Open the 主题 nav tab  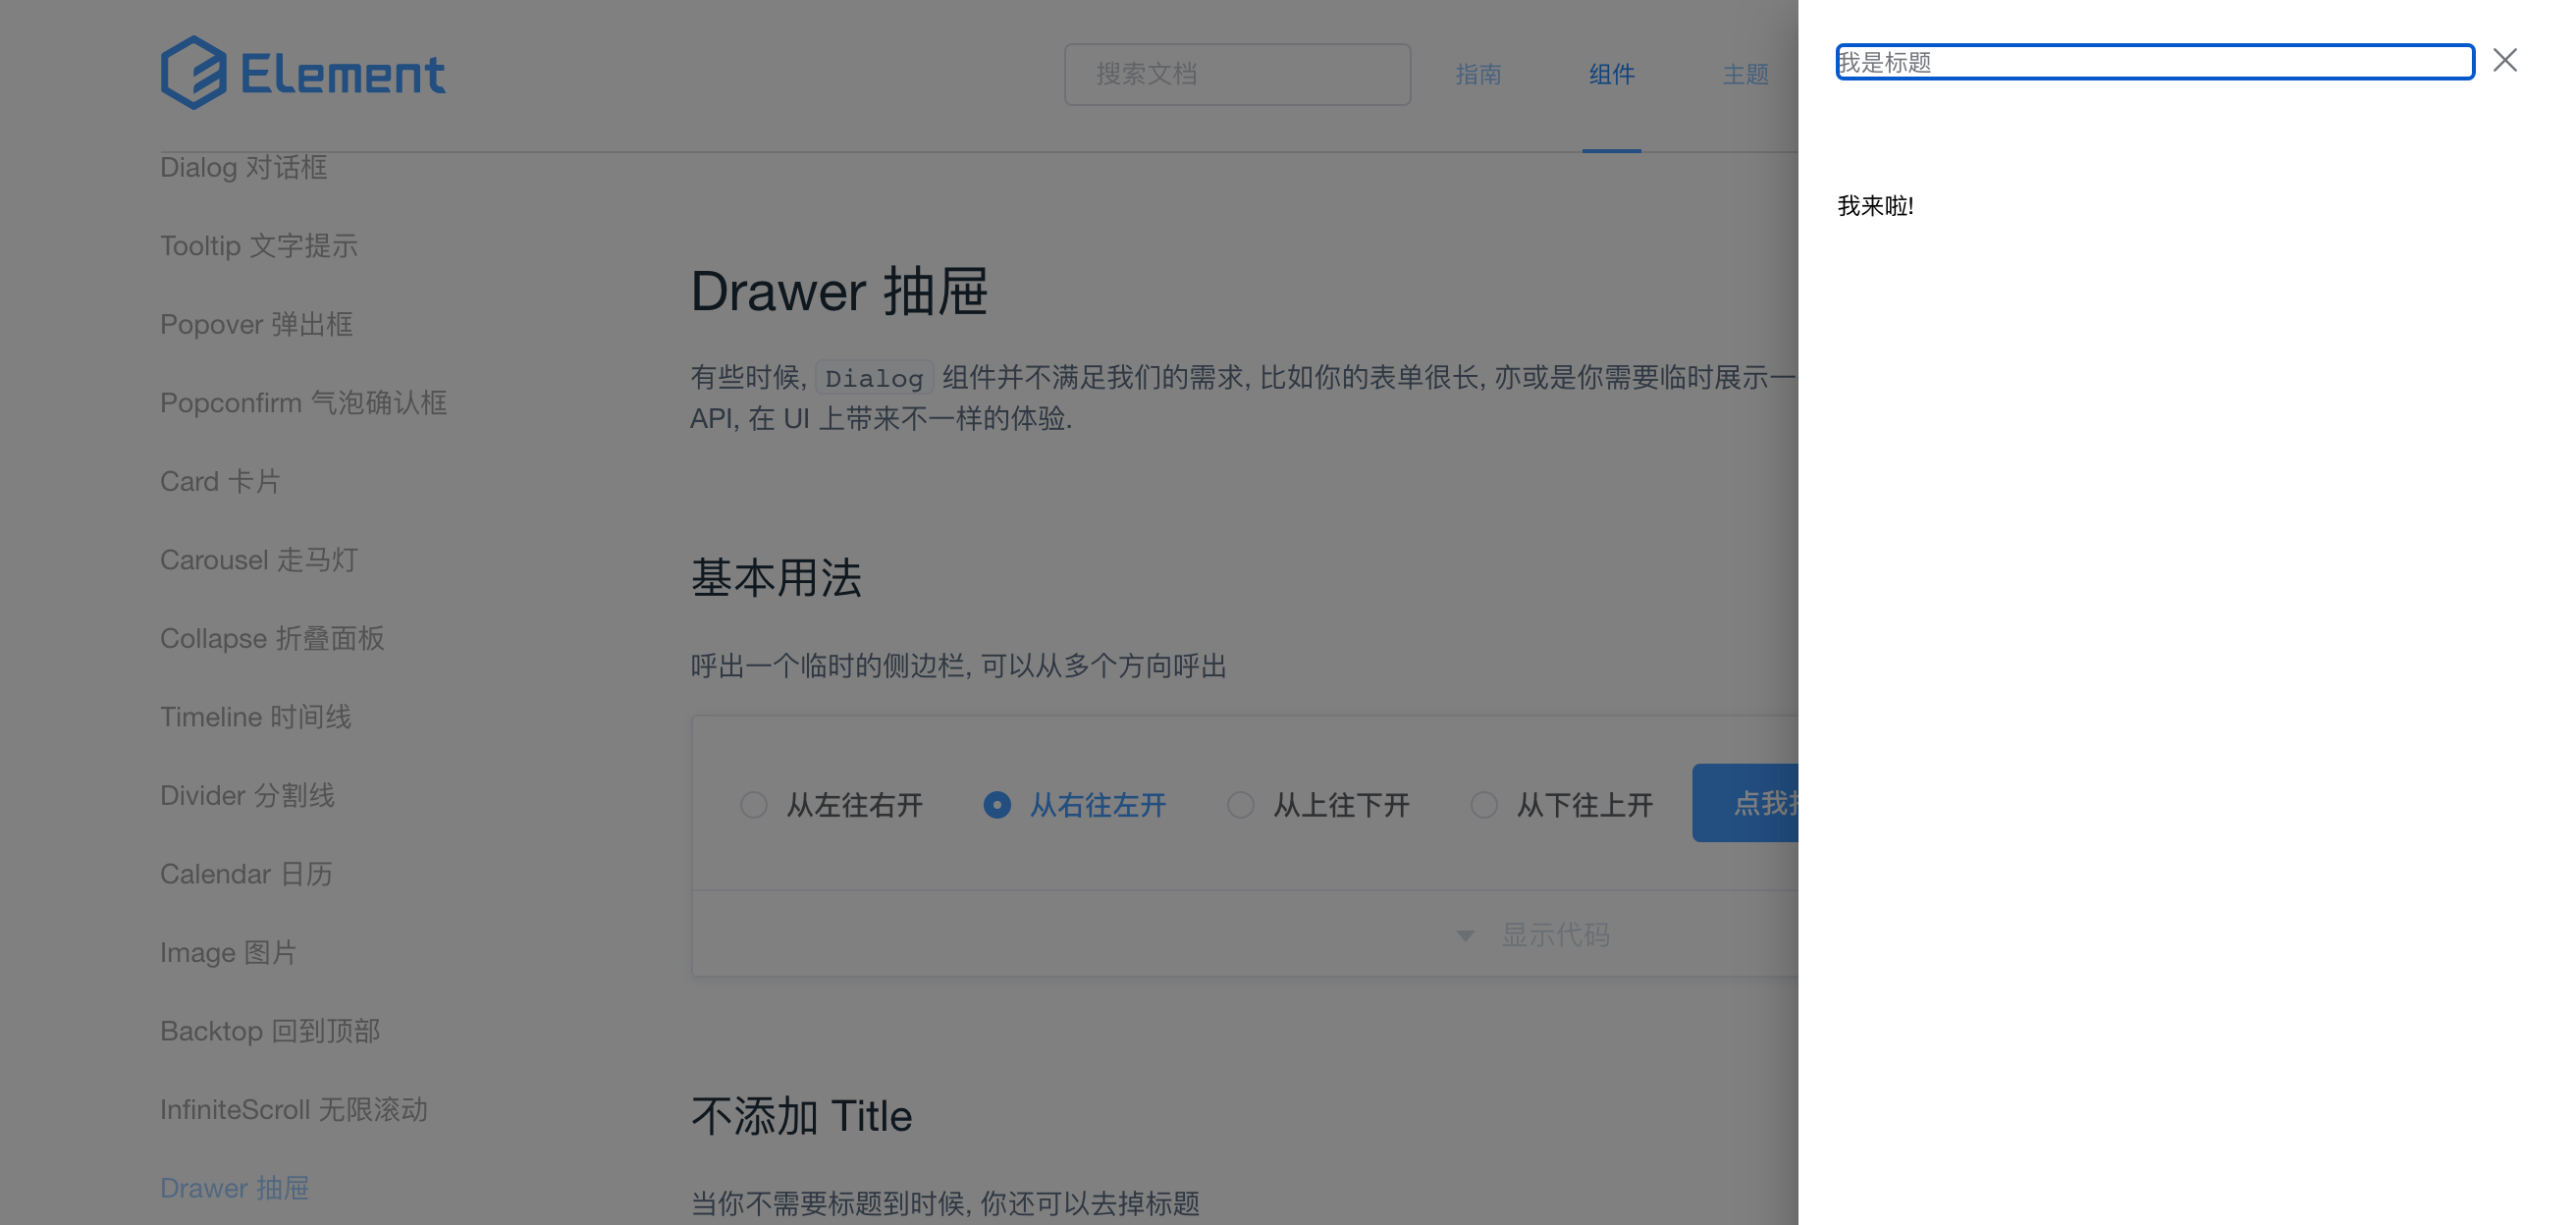1745,74
